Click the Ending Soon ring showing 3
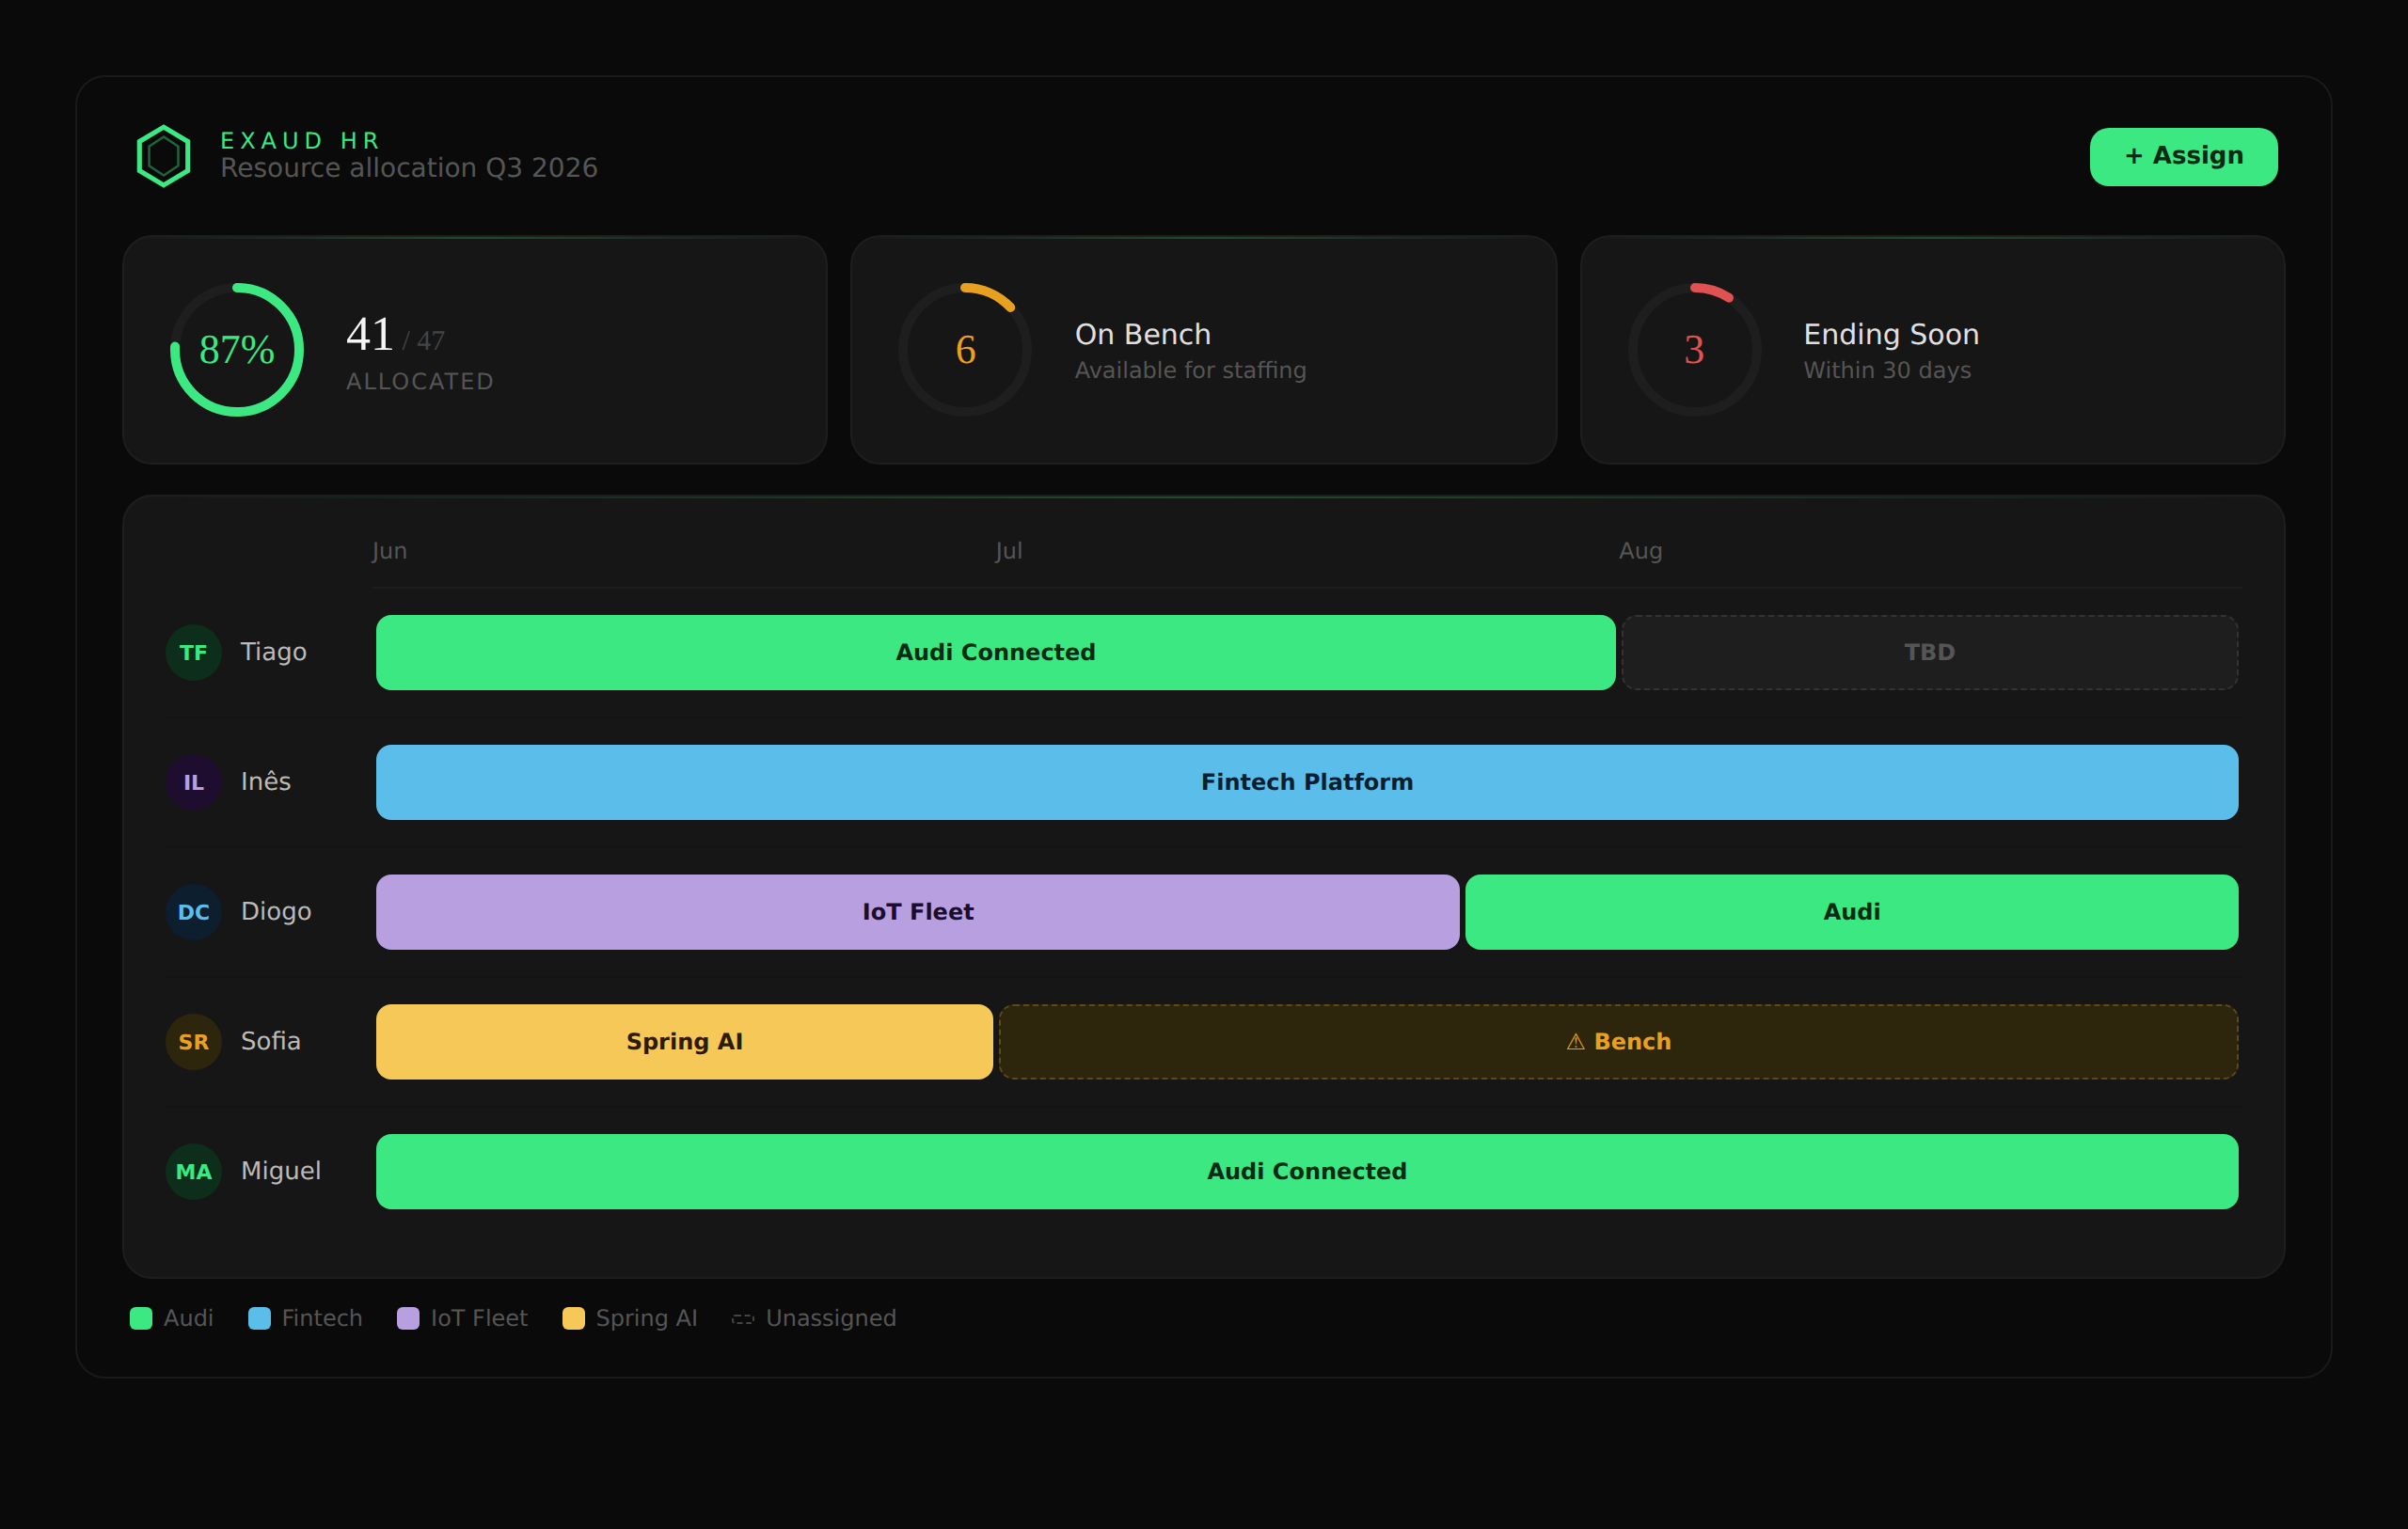The height and width of the screenshot is (1529, 2408). 1694,350
